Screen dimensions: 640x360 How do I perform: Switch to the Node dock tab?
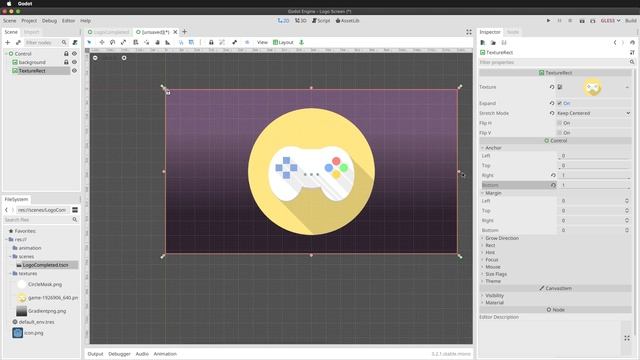pyautogui.click(x=513, y=32)
